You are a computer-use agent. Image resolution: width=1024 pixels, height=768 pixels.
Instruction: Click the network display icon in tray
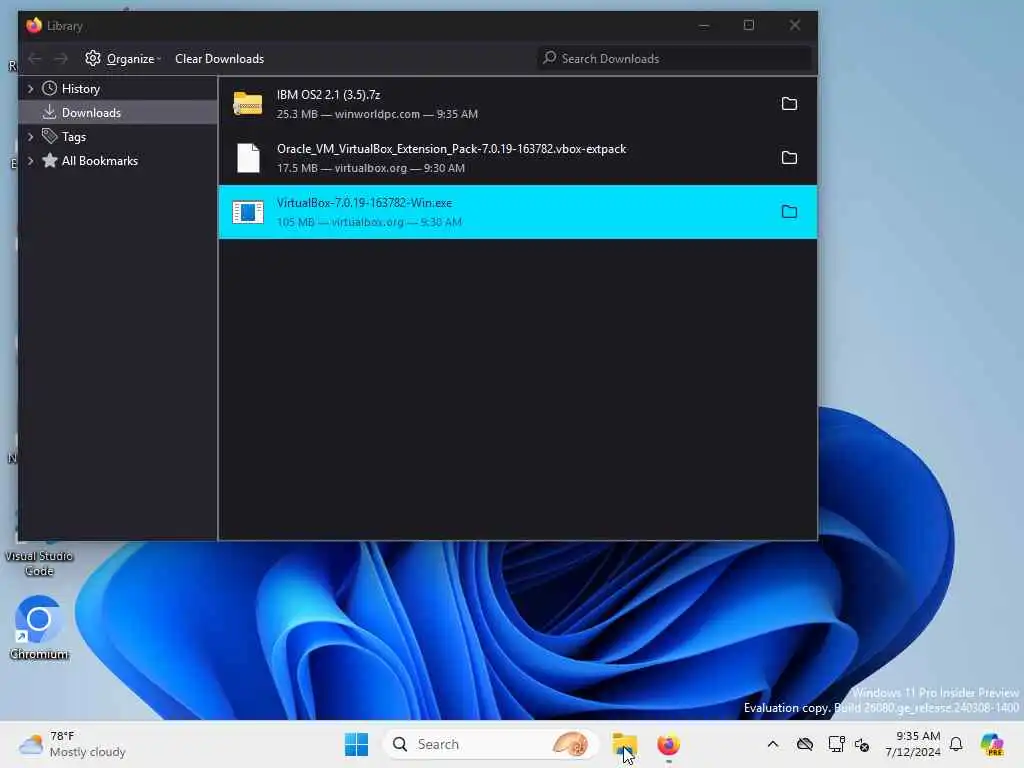click(836, 744)
